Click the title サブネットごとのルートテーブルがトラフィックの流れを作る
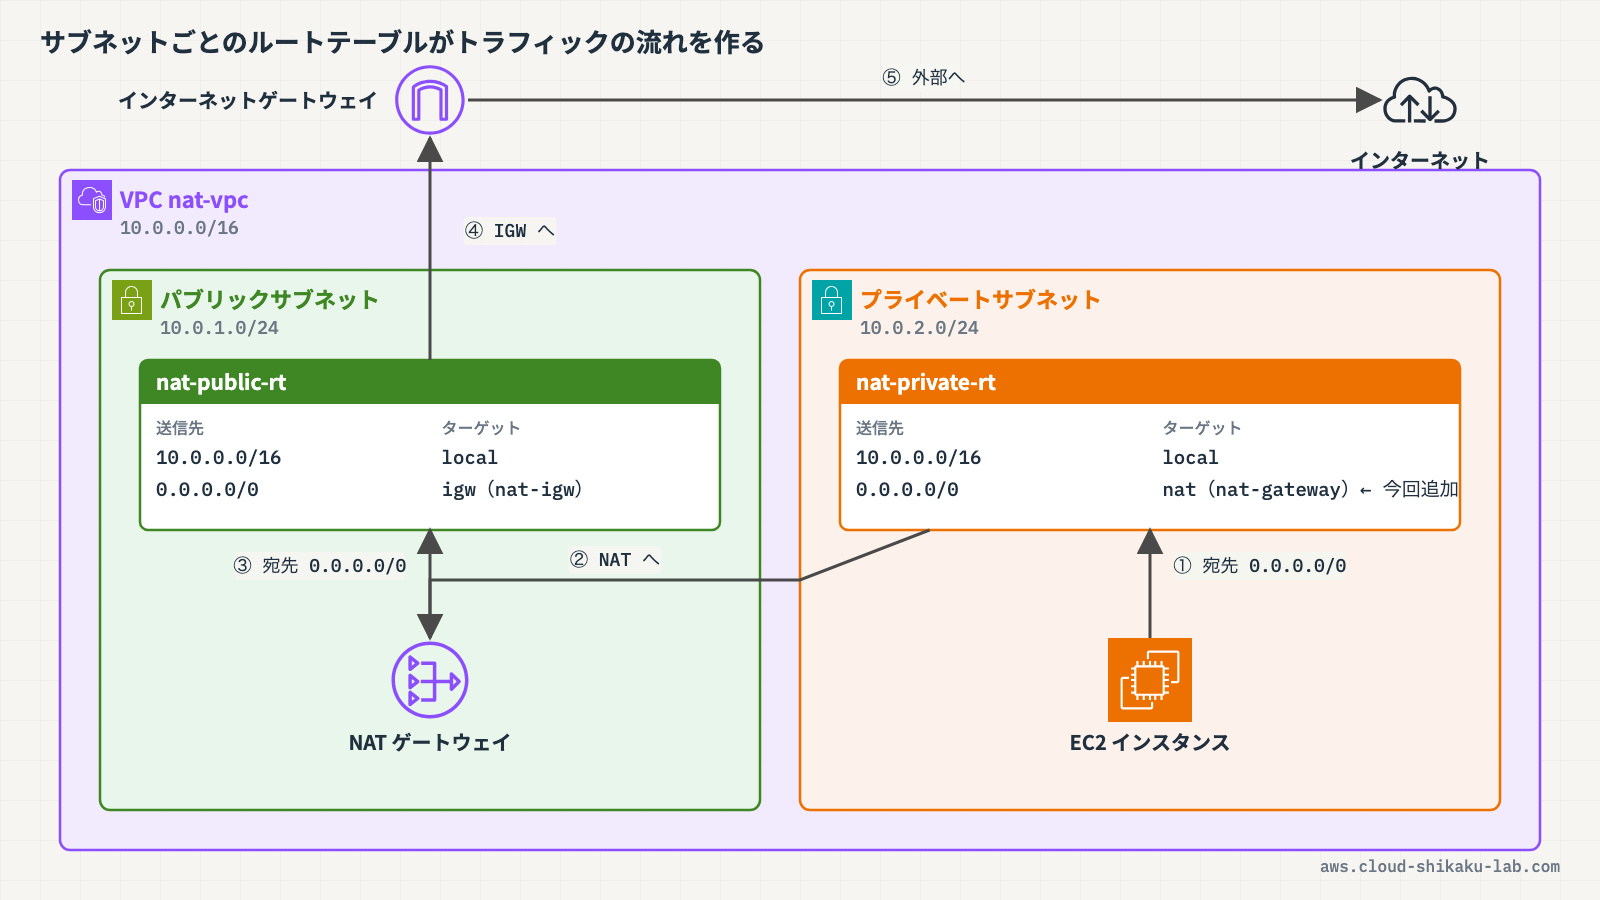 coord(402,42)
